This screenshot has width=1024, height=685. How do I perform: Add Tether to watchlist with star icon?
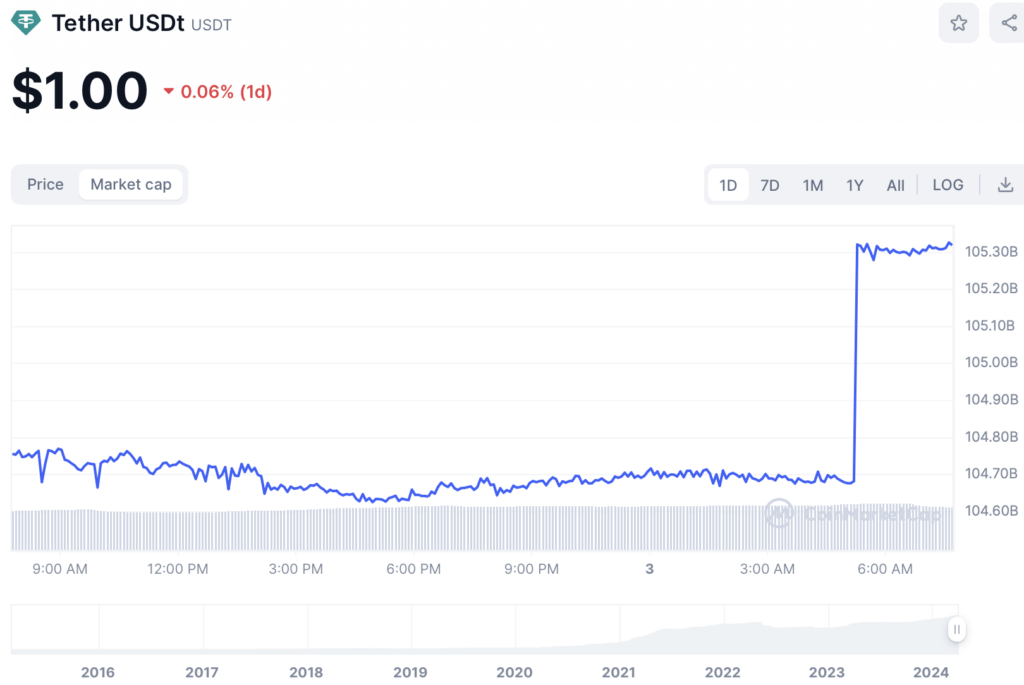click(958, 24)
